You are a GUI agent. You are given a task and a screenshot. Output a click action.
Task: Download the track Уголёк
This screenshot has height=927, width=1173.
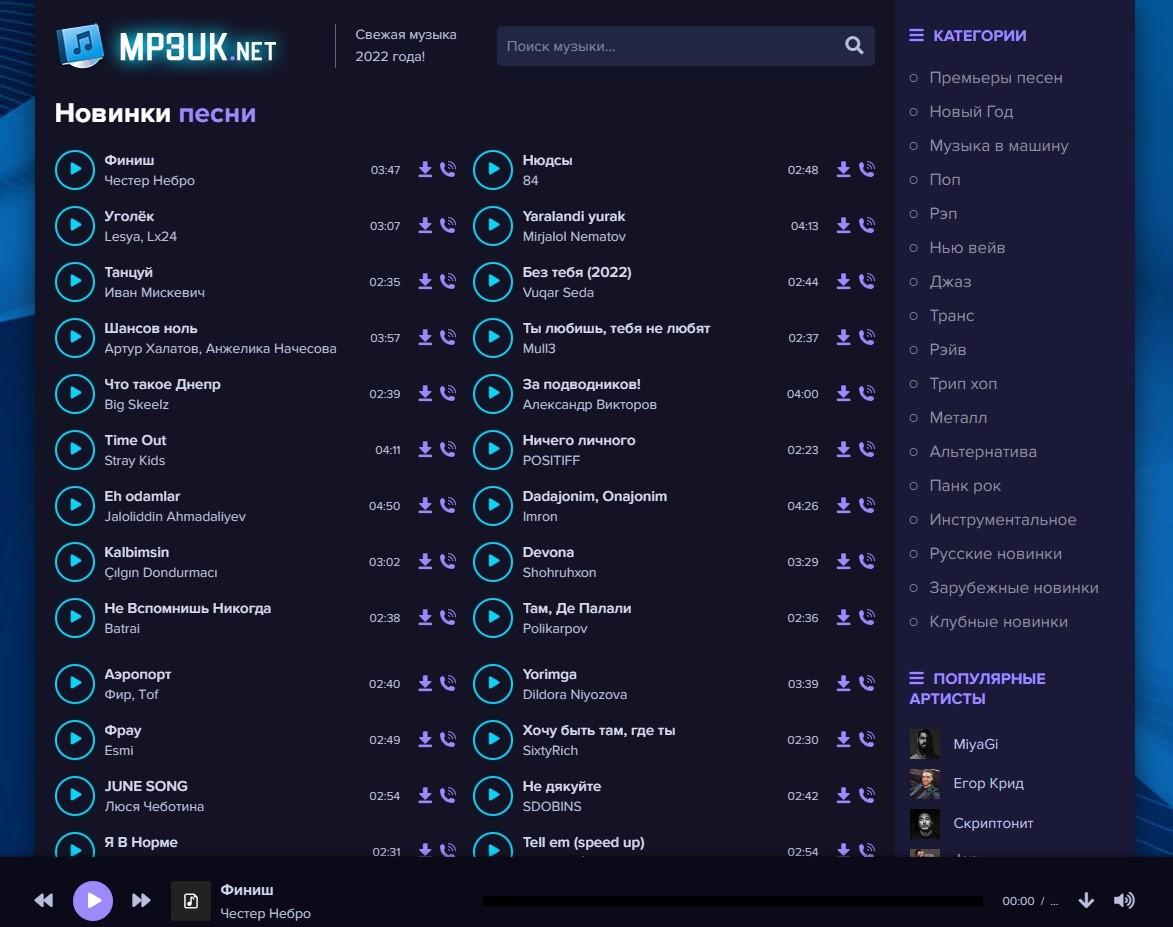(425, 226)
